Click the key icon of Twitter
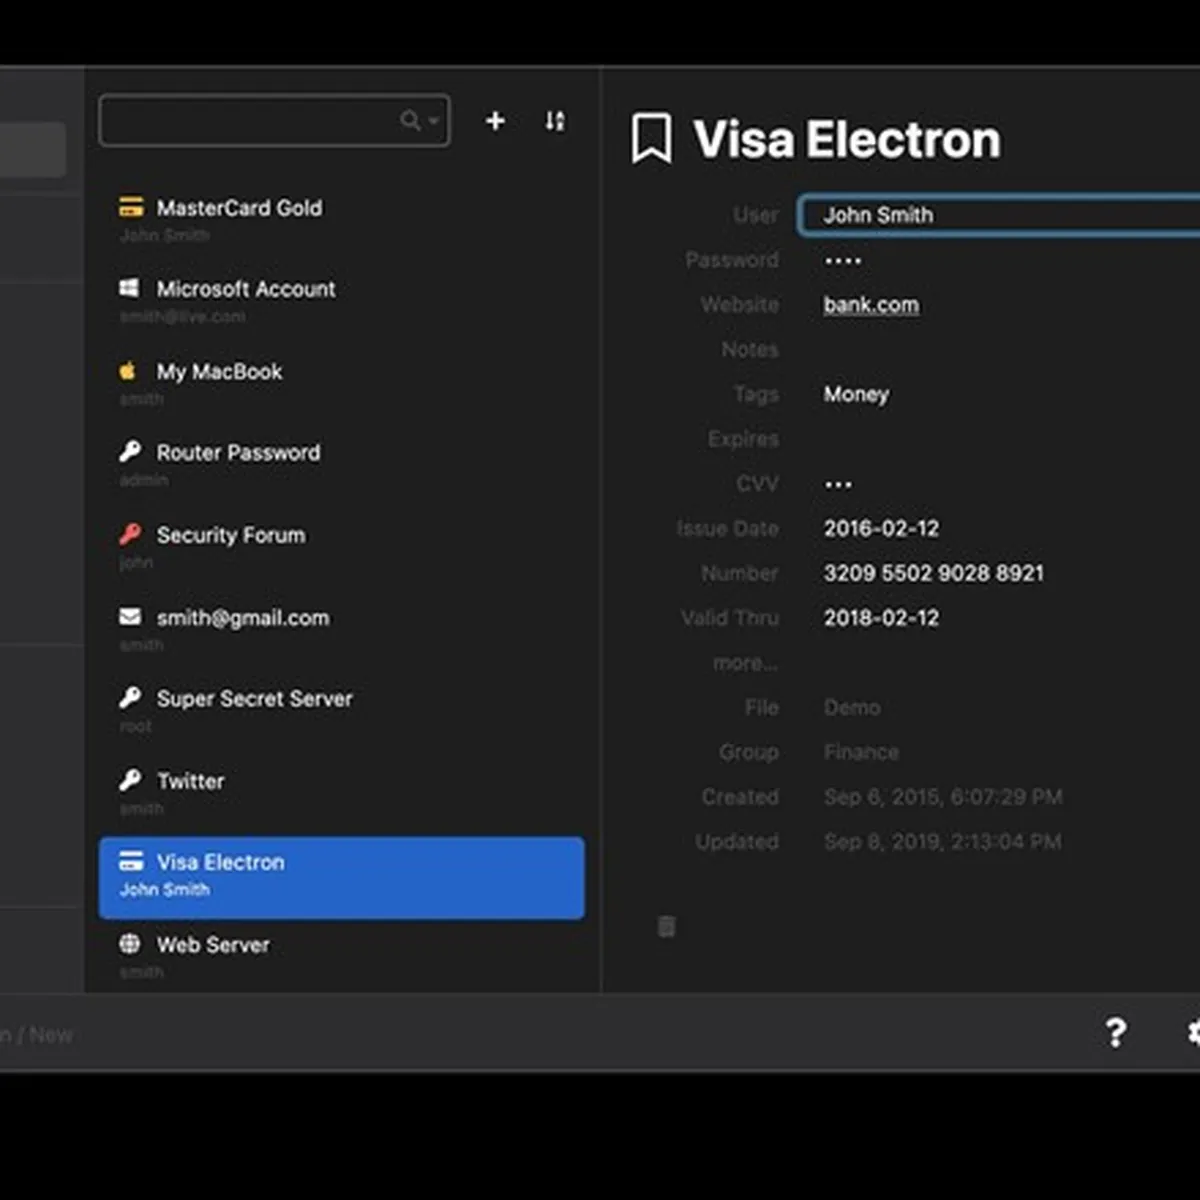Image resolution: width=1200 pixels, height=1200 pixels. coord(130,779)
